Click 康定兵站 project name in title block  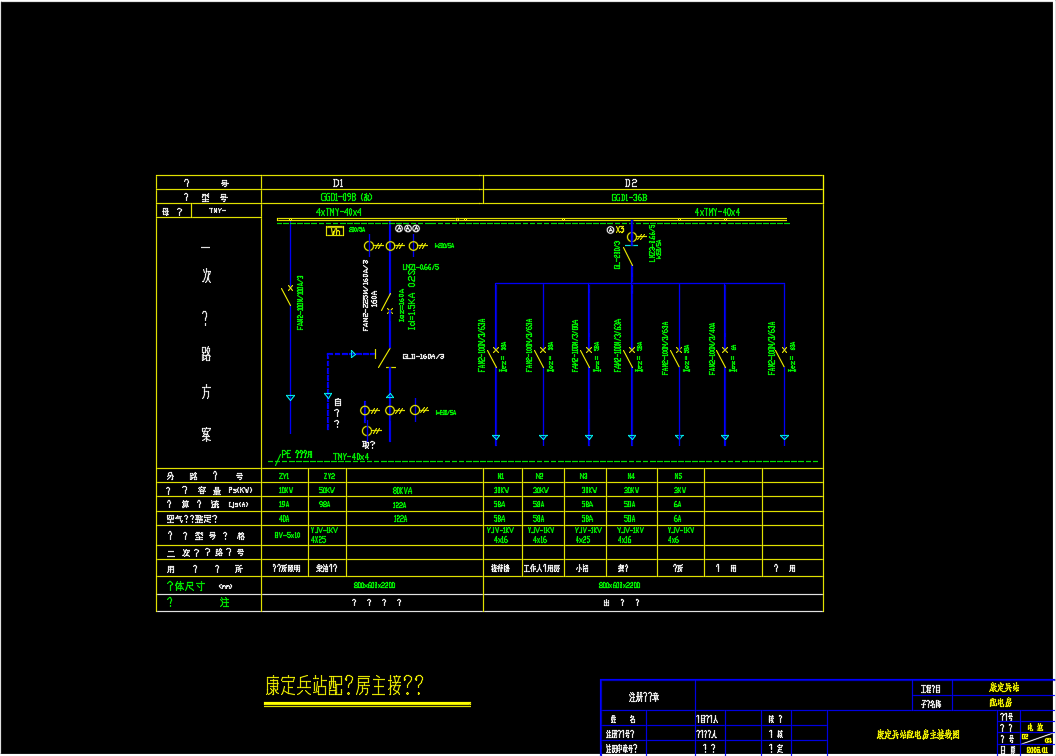1004,687
